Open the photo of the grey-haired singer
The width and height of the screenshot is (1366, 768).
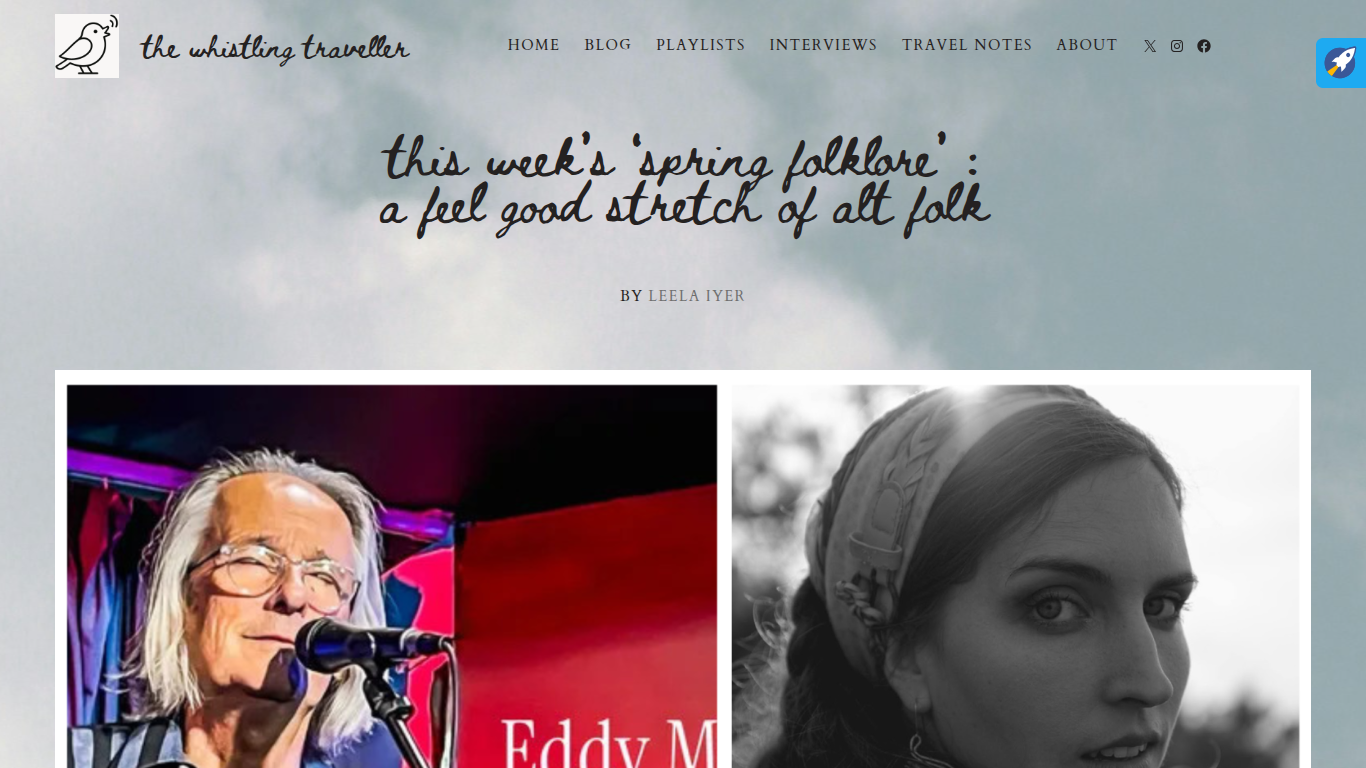pos(392,576)
